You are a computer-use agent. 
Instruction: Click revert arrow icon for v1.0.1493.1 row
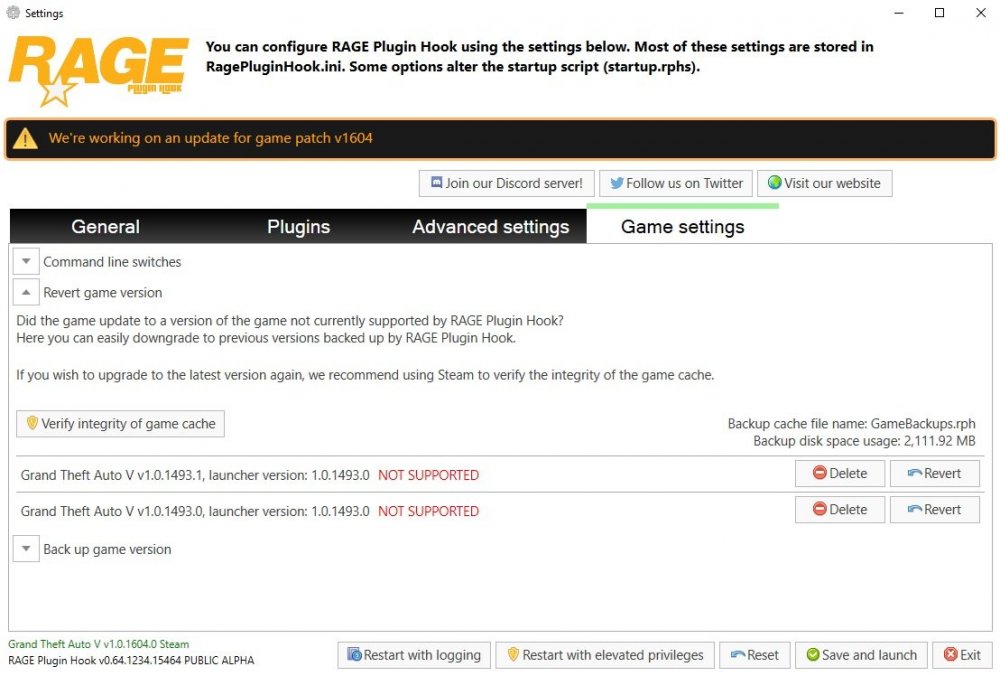[x=915, y=473]
